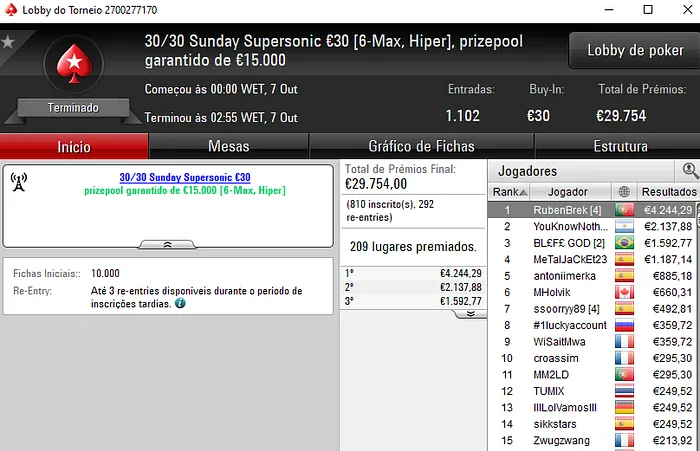This screenshot has height=451, width=700.
Task: Select sikkstars player name
Action: point(554,424)
